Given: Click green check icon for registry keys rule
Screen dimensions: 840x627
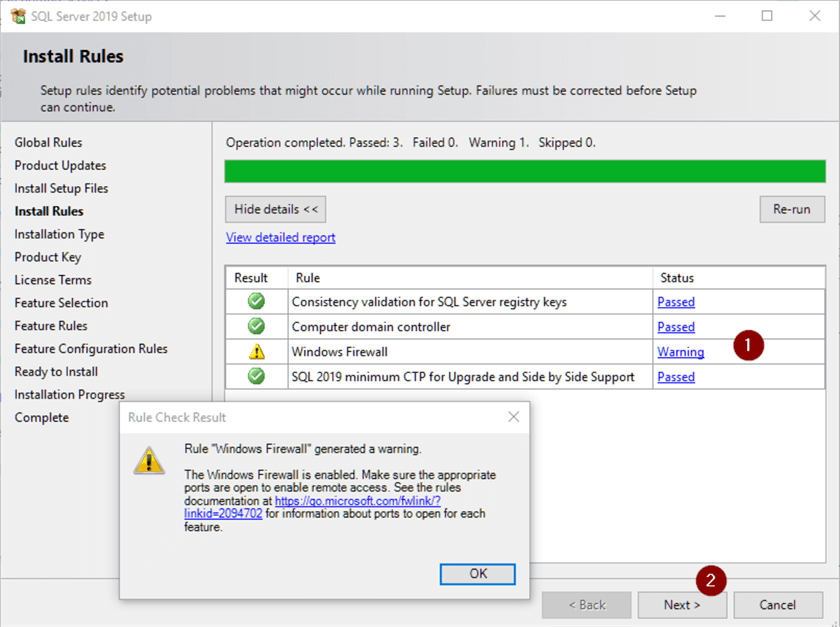Looking at the screenshot, I should (256, 301).
